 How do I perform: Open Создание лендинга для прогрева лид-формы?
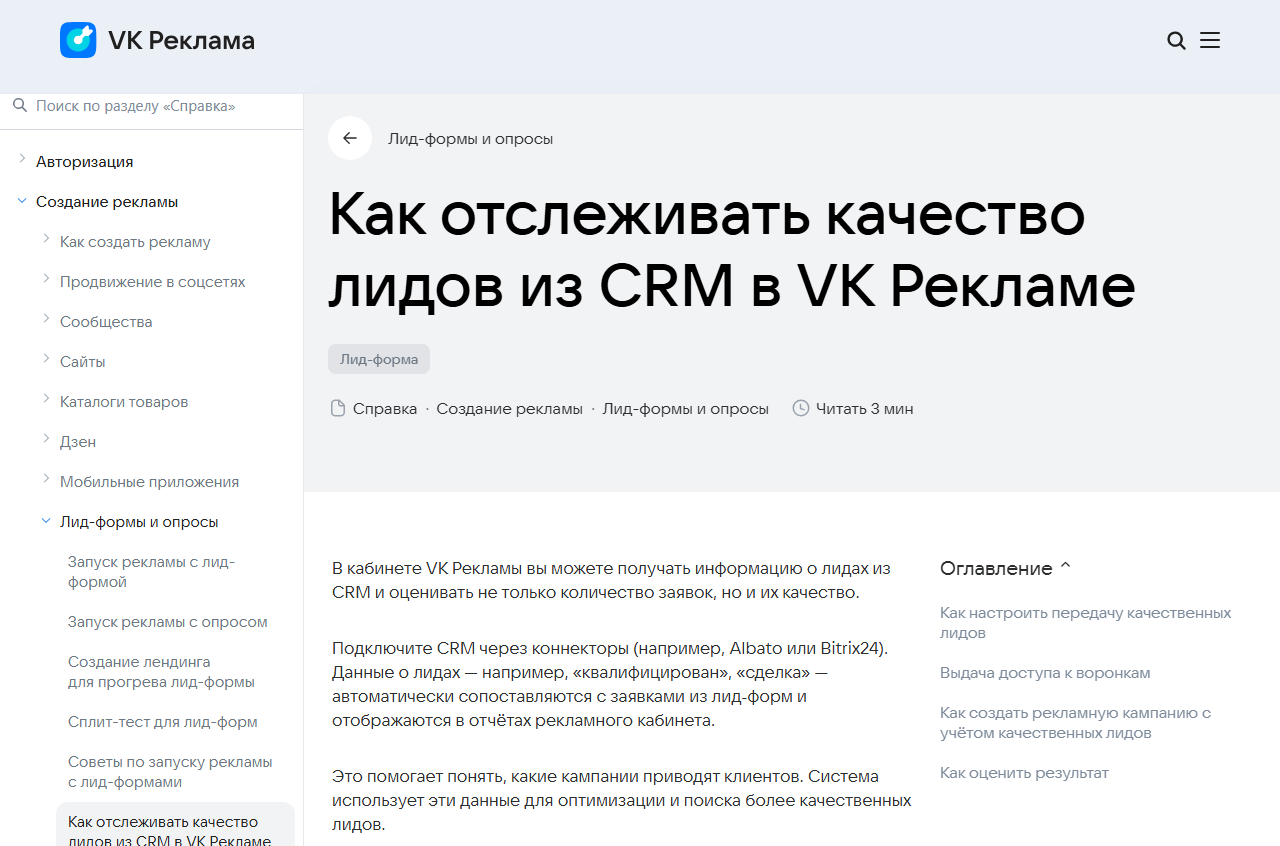click(161, 671)
